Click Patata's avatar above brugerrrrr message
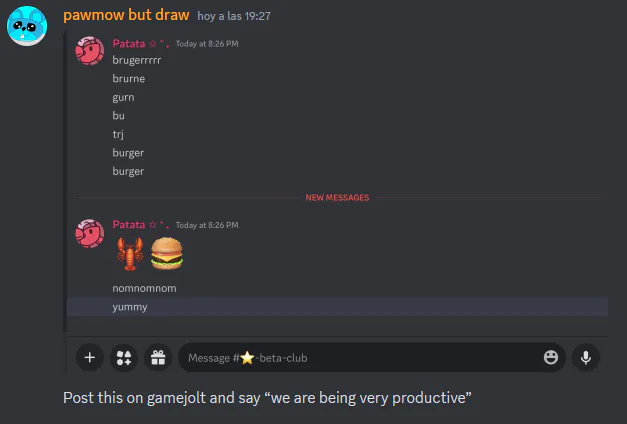Image resolution: width=627 pixels, height=424 pixels. coord(90,50)
